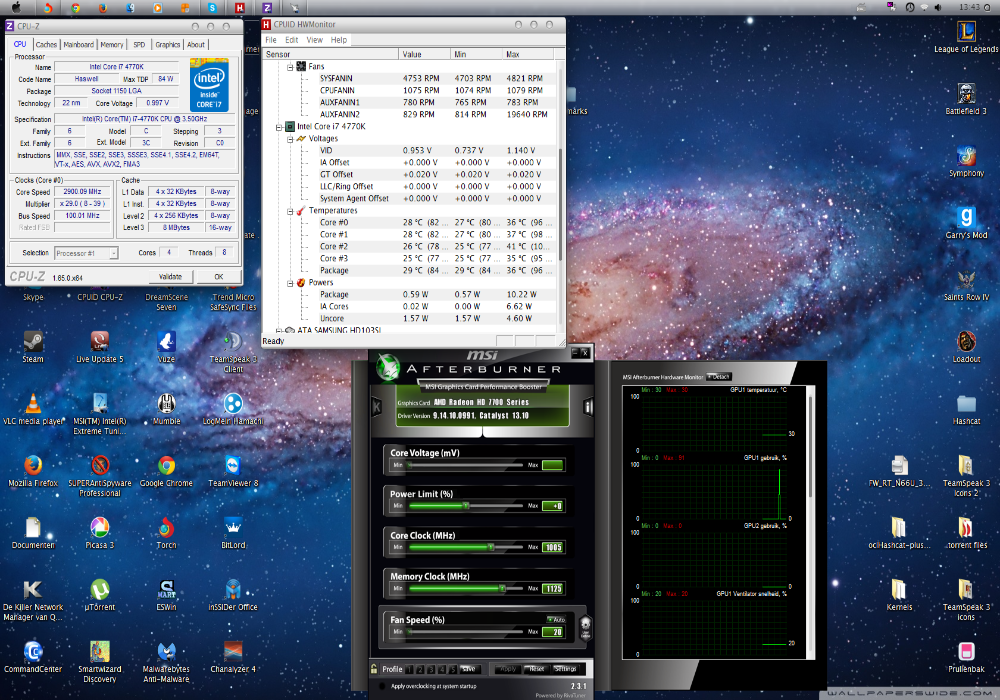Click the volume icon in the top bar

coord(938,7)
